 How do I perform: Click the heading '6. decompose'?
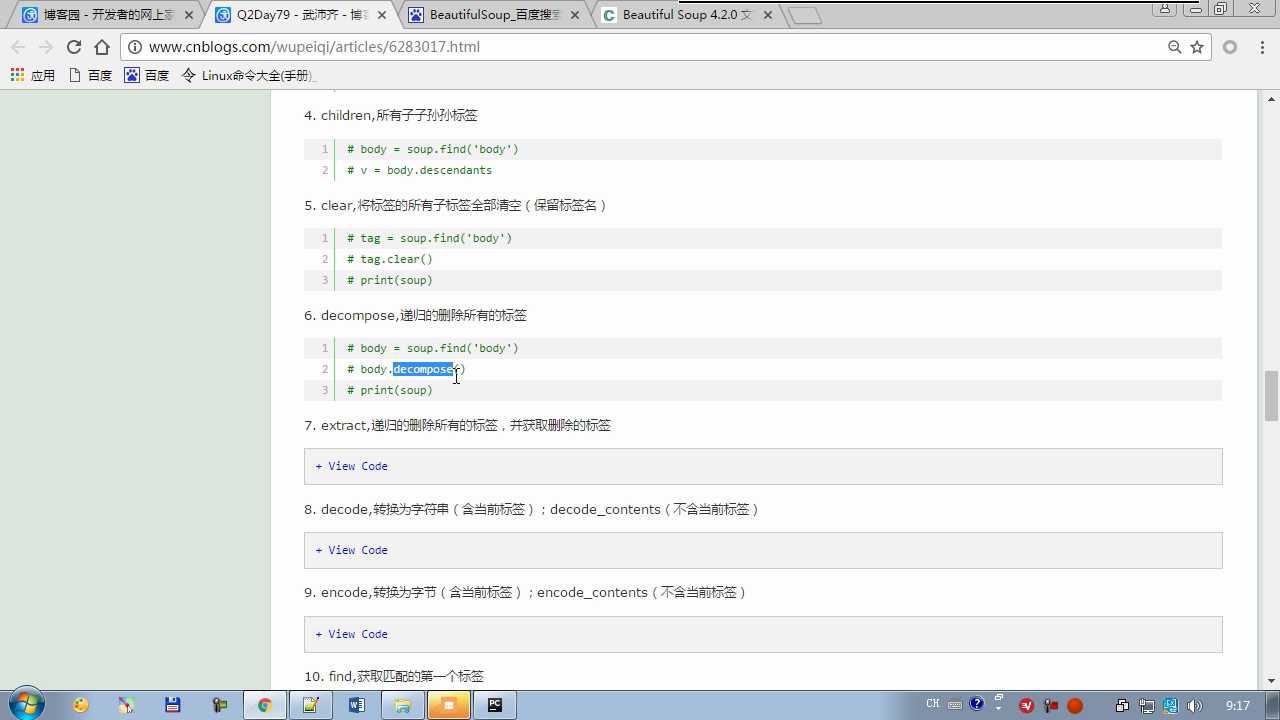[415, 315]
